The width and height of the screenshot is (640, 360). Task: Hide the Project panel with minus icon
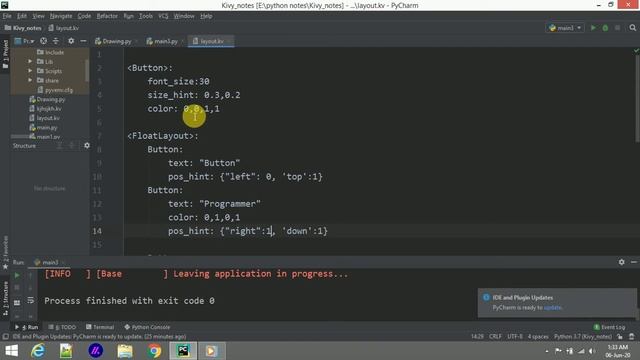pos(83,41)
